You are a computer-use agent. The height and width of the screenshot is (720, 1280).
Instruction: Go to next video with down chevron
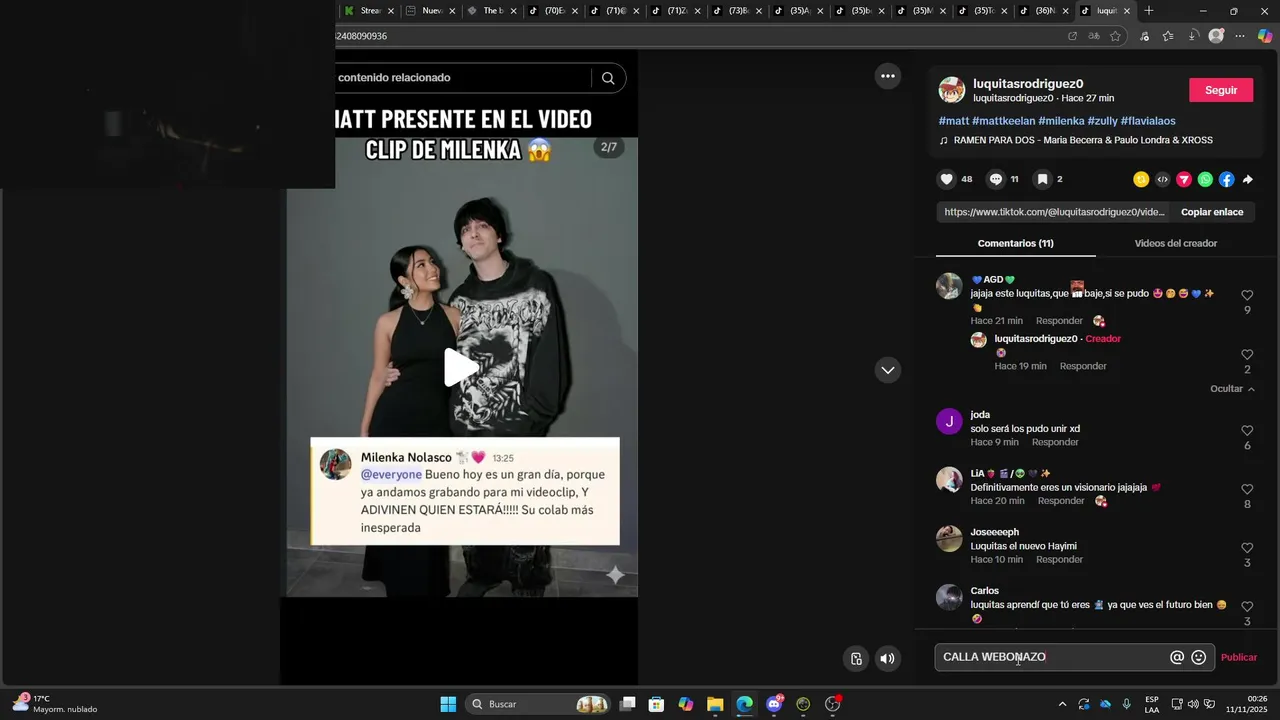click(887, 370)
